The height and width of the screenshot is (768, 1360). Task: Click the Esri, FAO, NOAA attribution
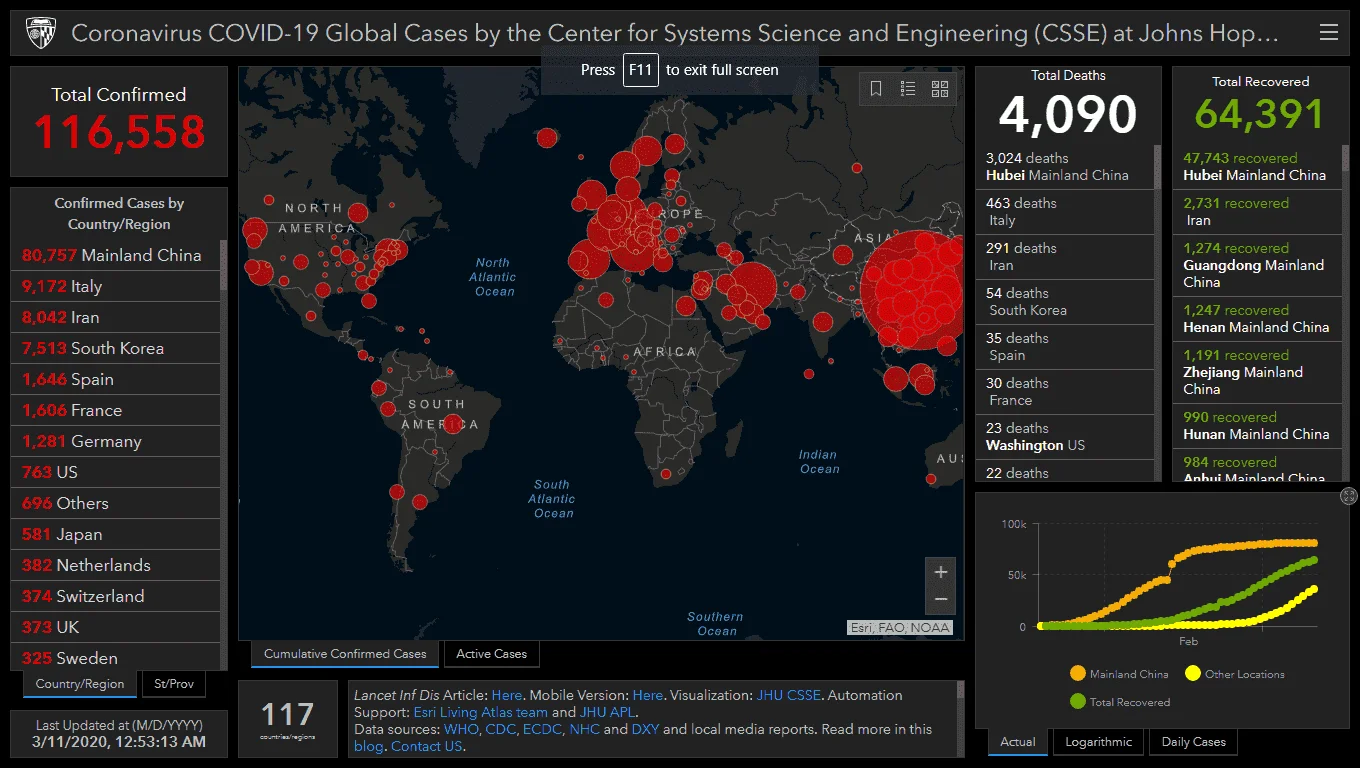(x=899, y=628)
